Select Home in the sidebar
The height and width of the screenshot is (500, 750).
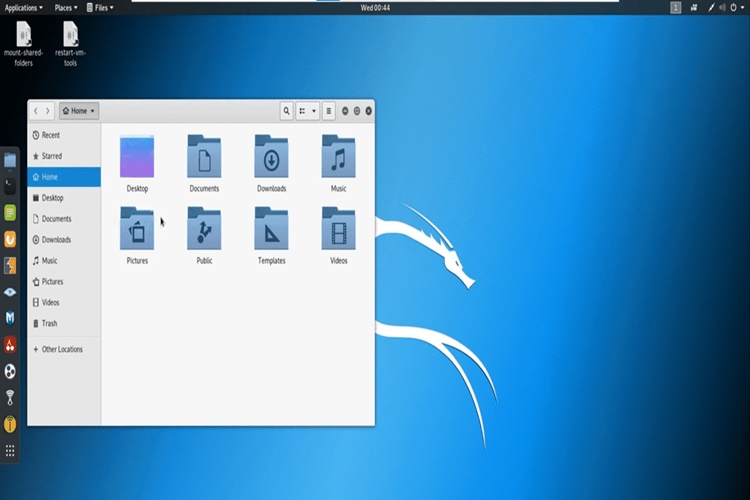tap(64, 177)
